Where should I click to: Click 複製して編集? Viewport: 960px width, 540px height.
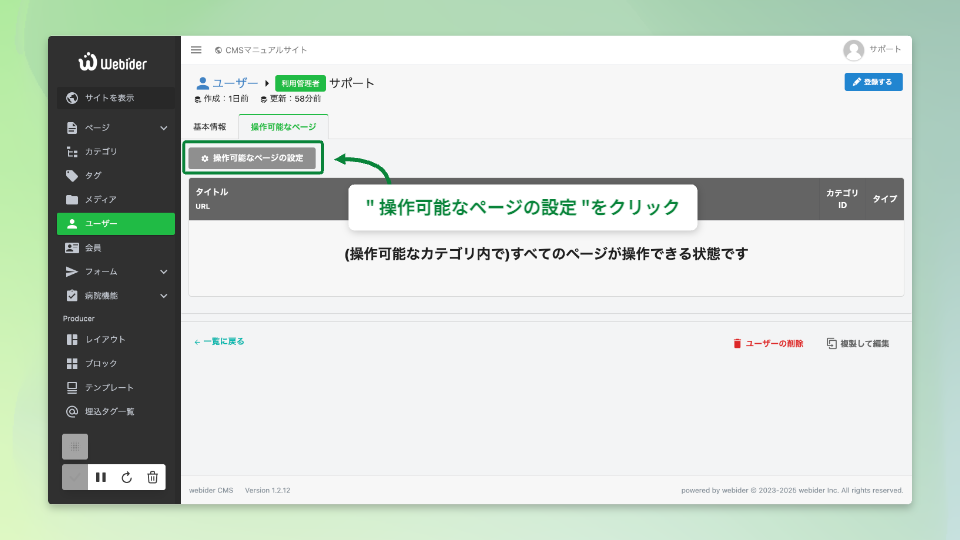coord(858,343)
